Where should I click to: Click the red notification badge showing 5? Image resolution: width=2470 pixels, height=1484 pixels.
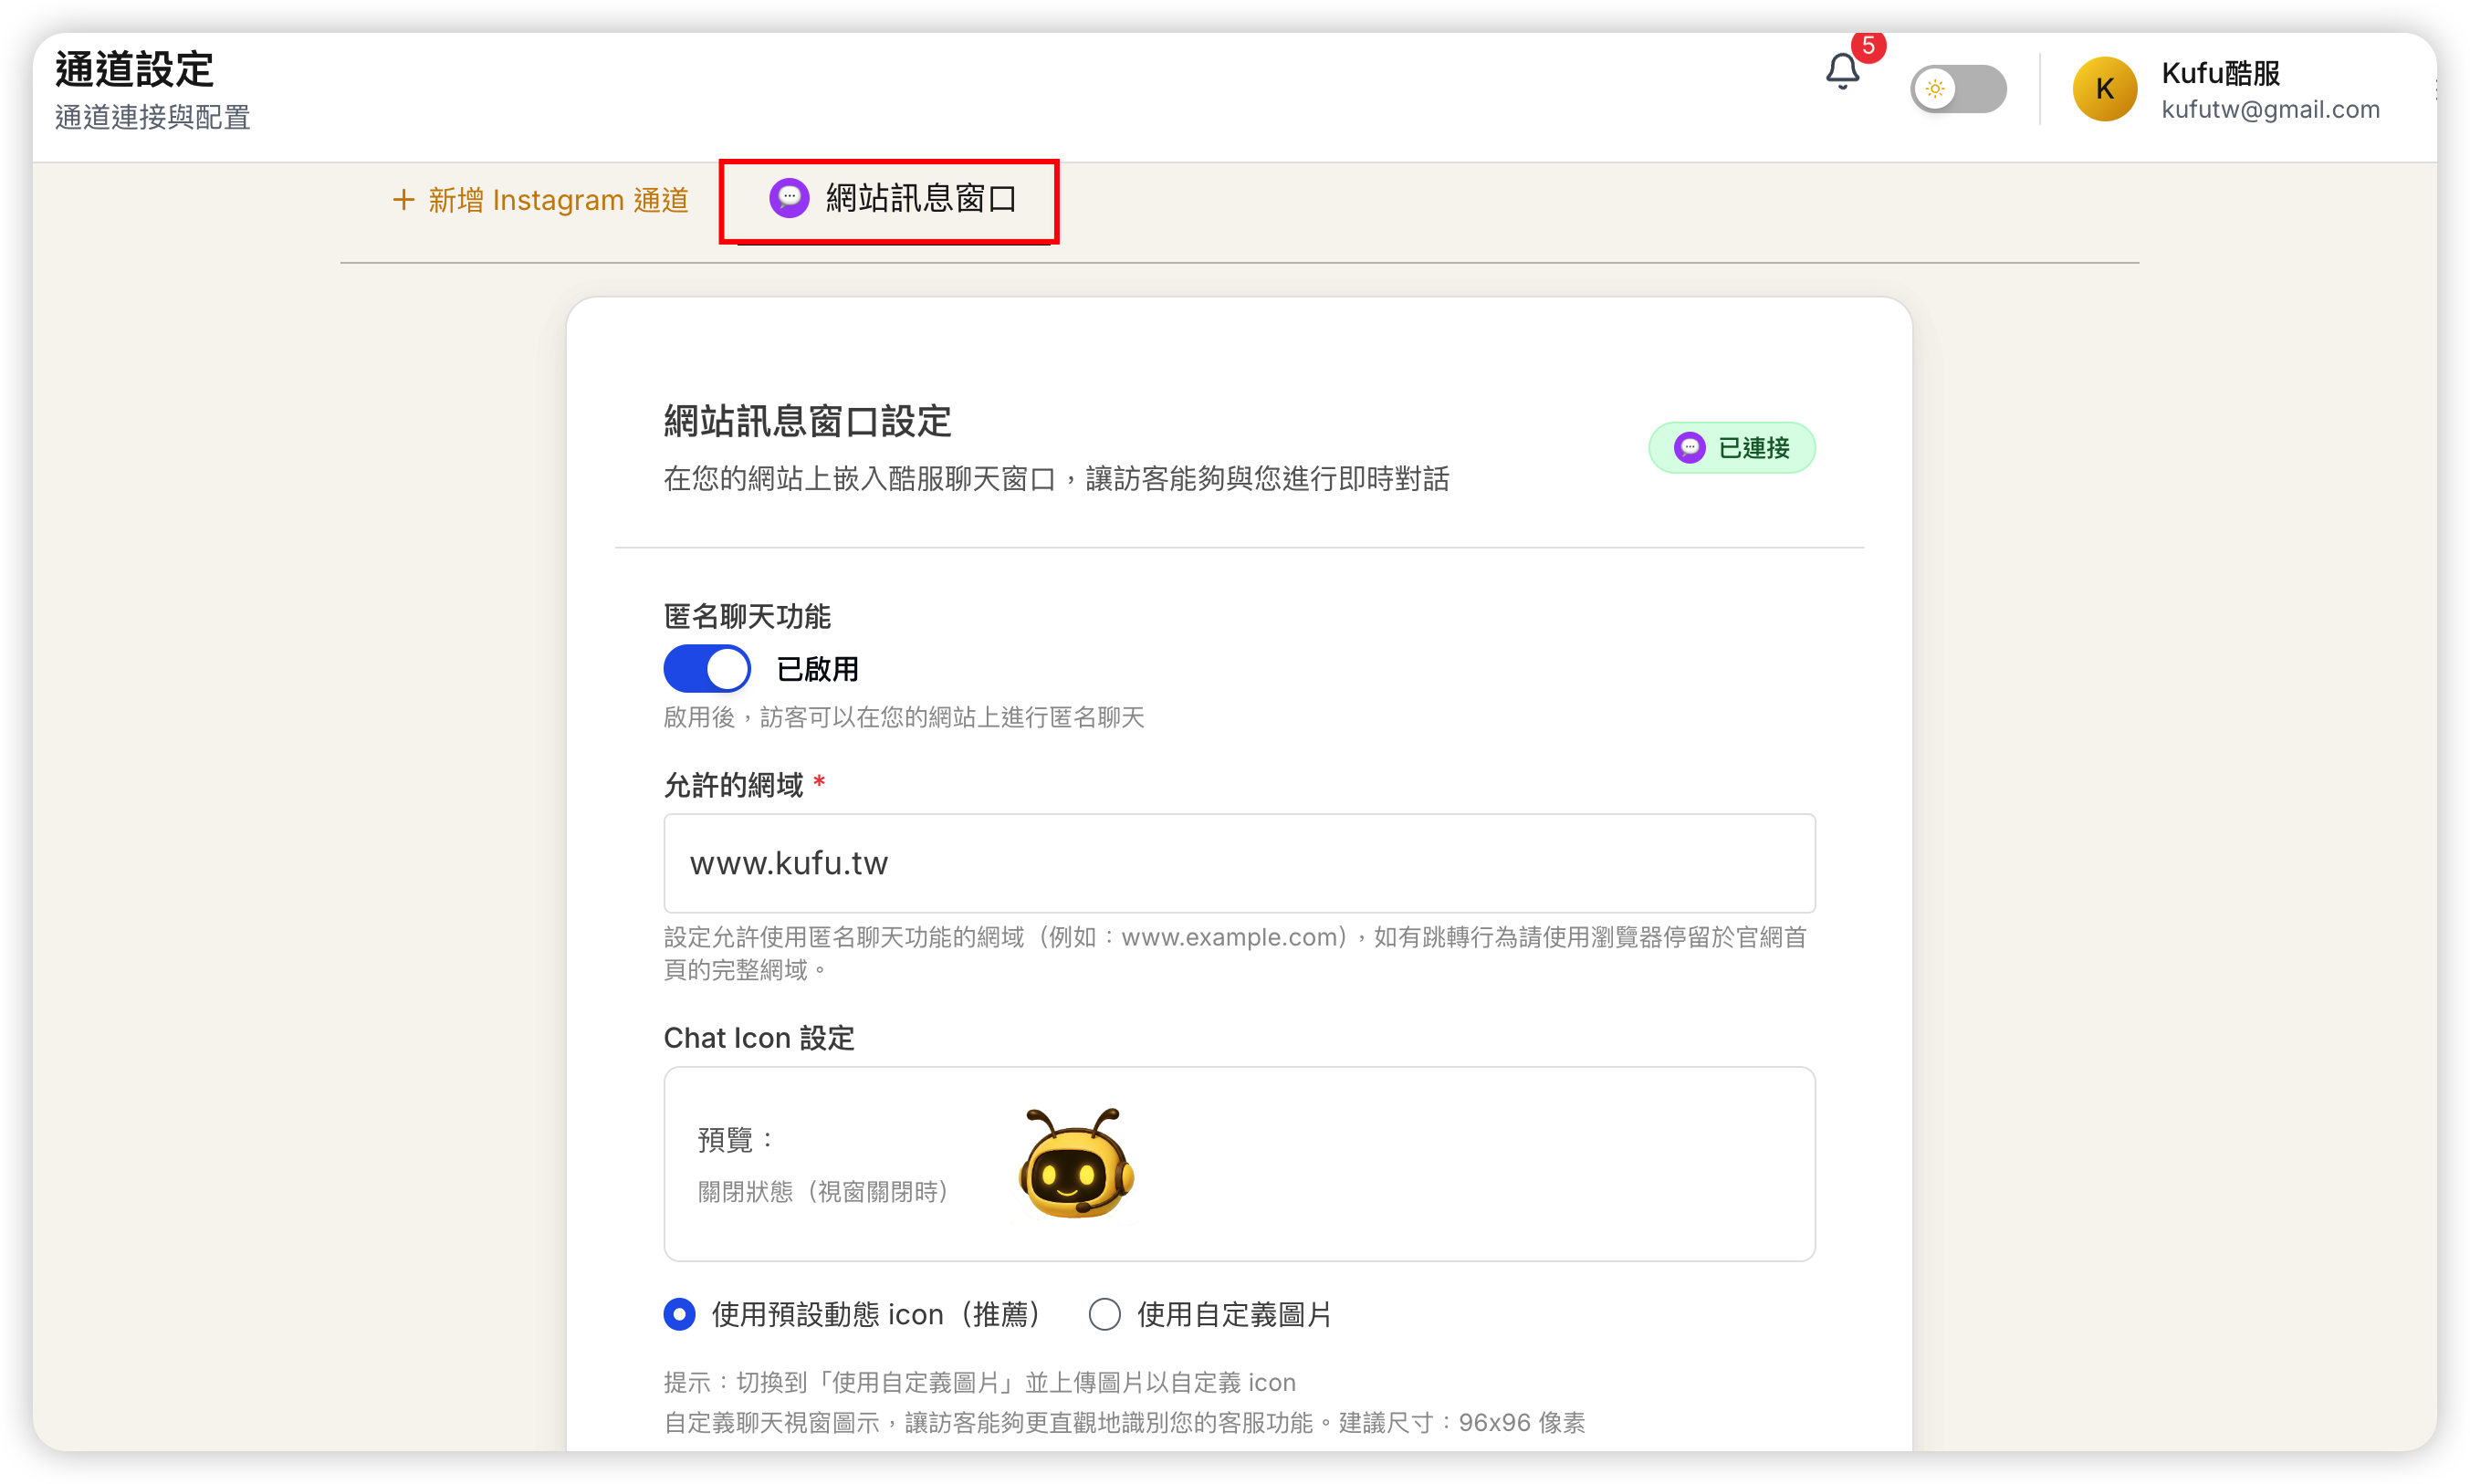pos(1868,46)
